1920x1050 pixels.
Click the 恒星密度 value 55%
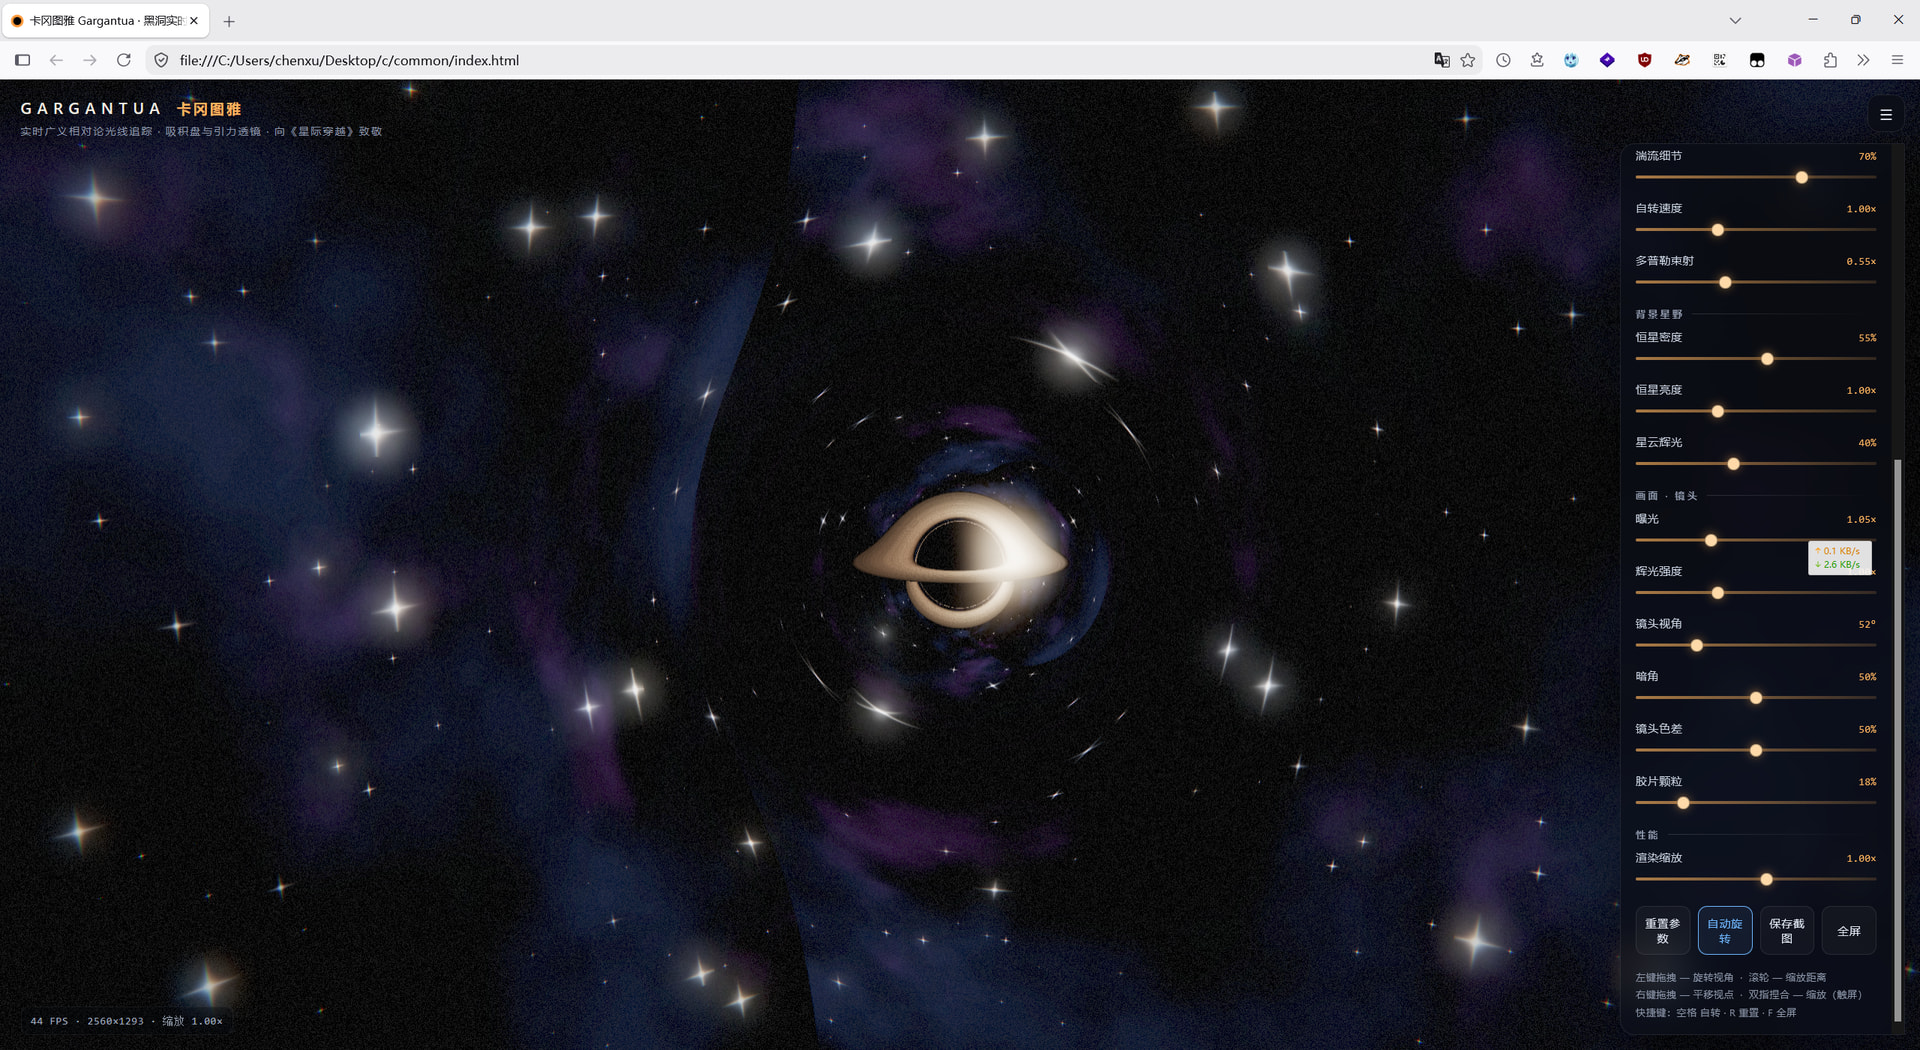click(x=1867, y=338)
